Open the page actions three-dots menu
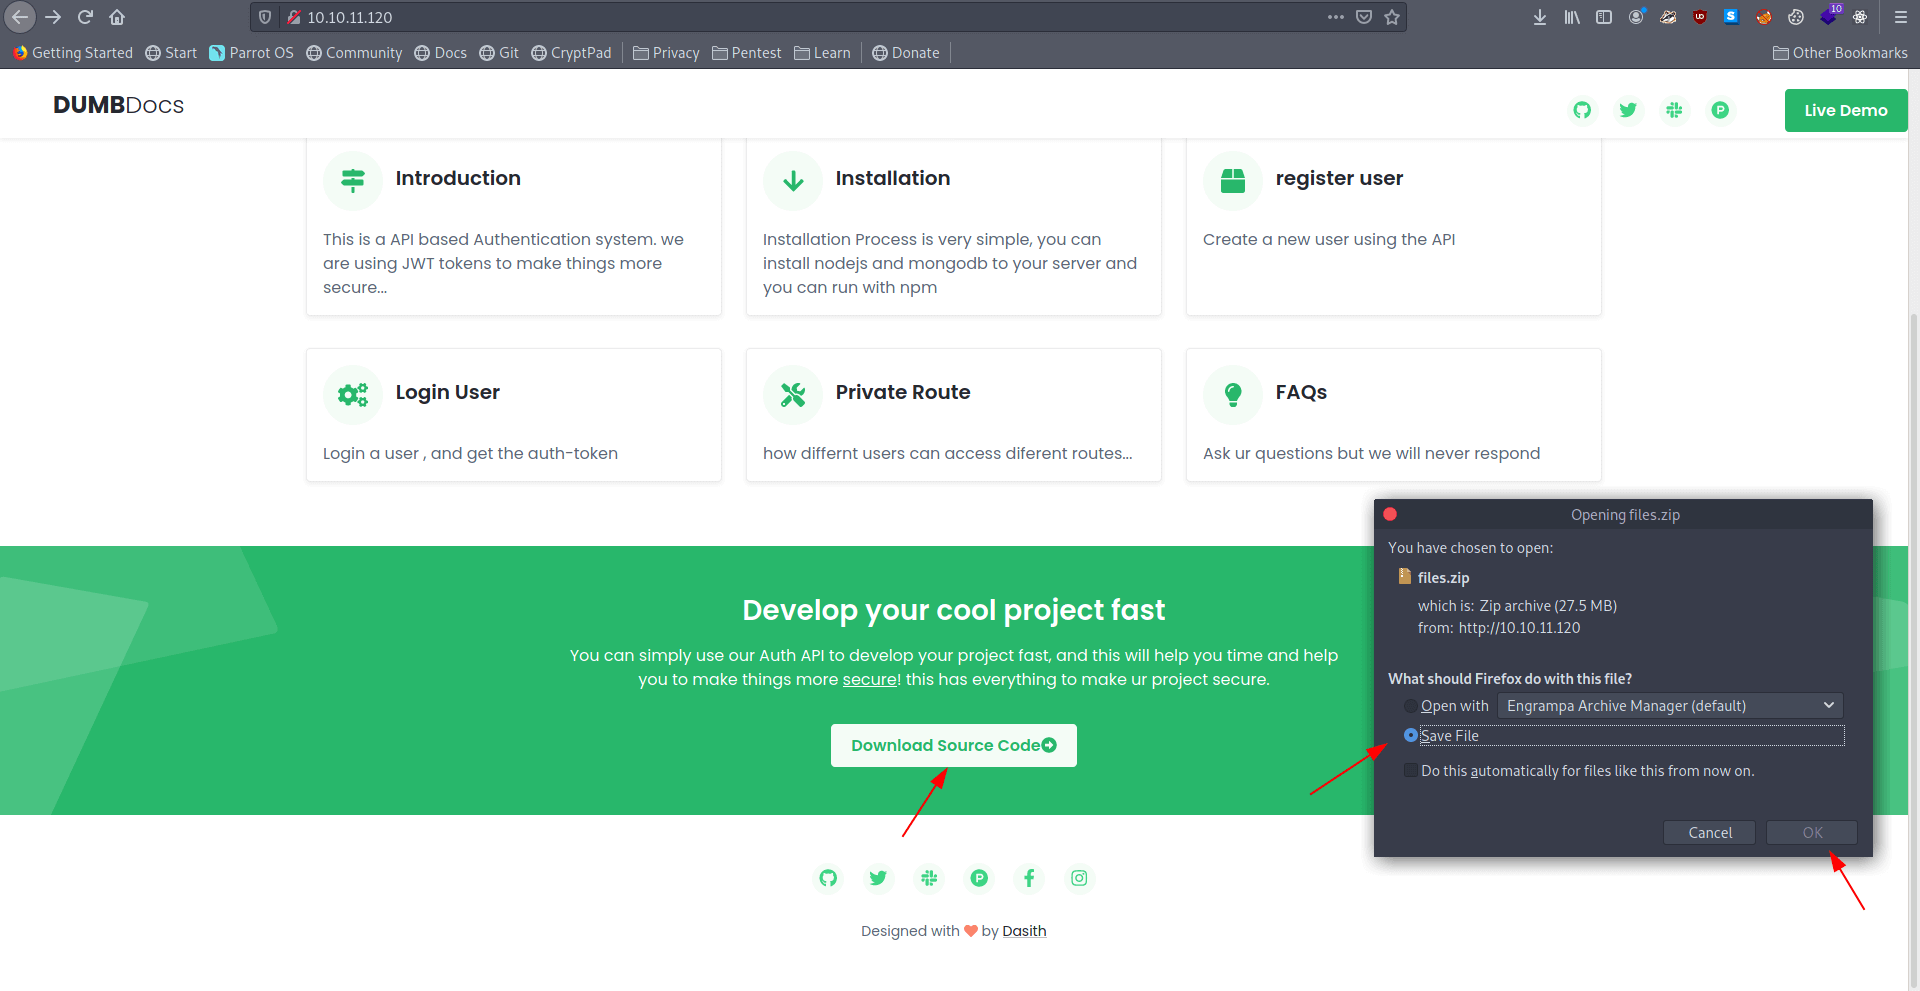This screenshot has height=991, width=1920. click(1336, 17)
